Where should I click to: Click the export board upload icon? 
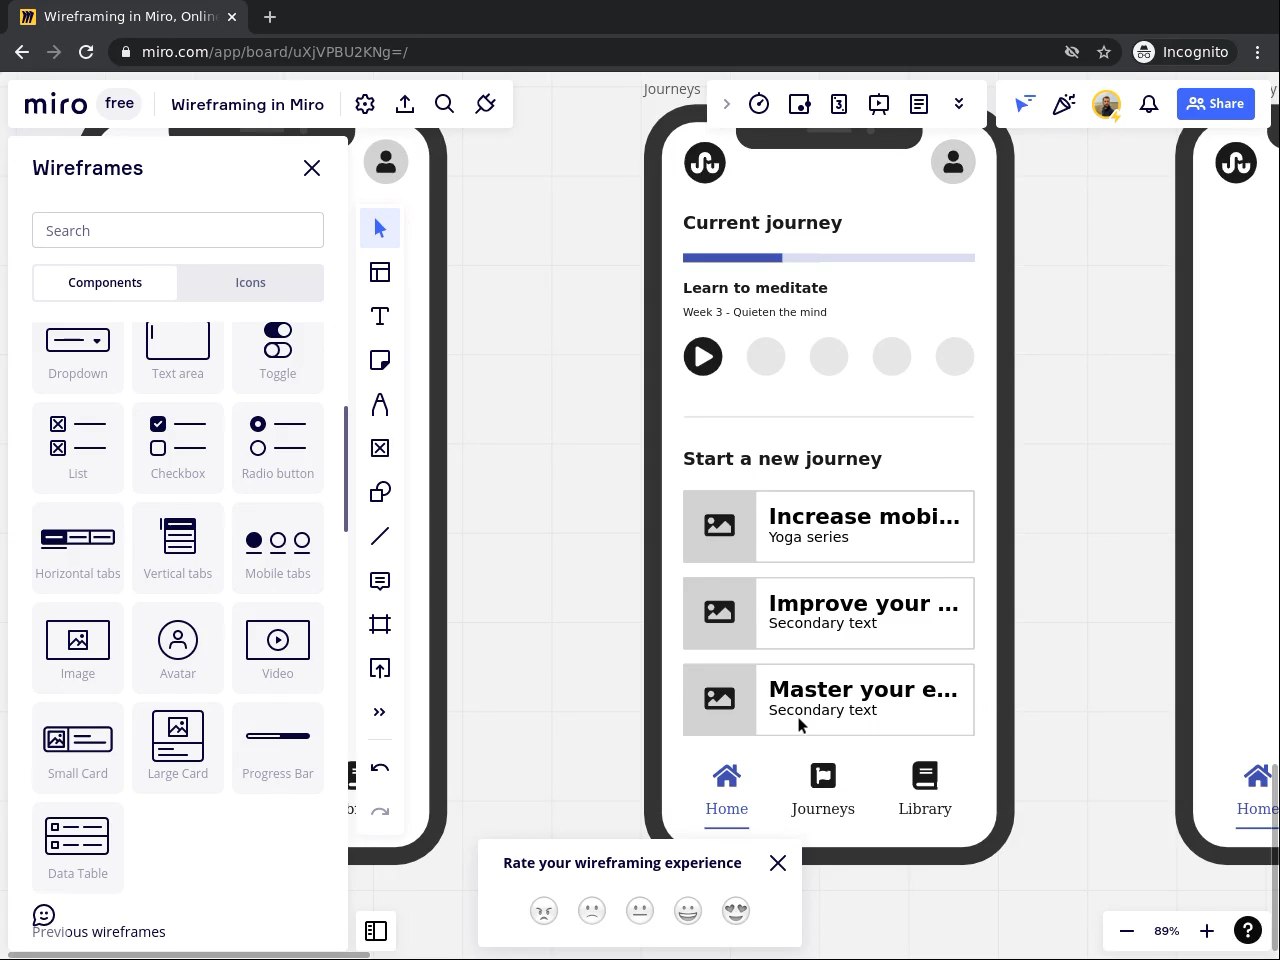(405, 104)
